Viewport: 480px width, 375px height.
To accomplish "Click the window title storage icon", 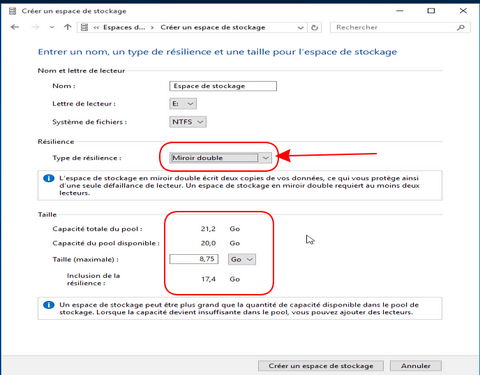I will 13,11.
